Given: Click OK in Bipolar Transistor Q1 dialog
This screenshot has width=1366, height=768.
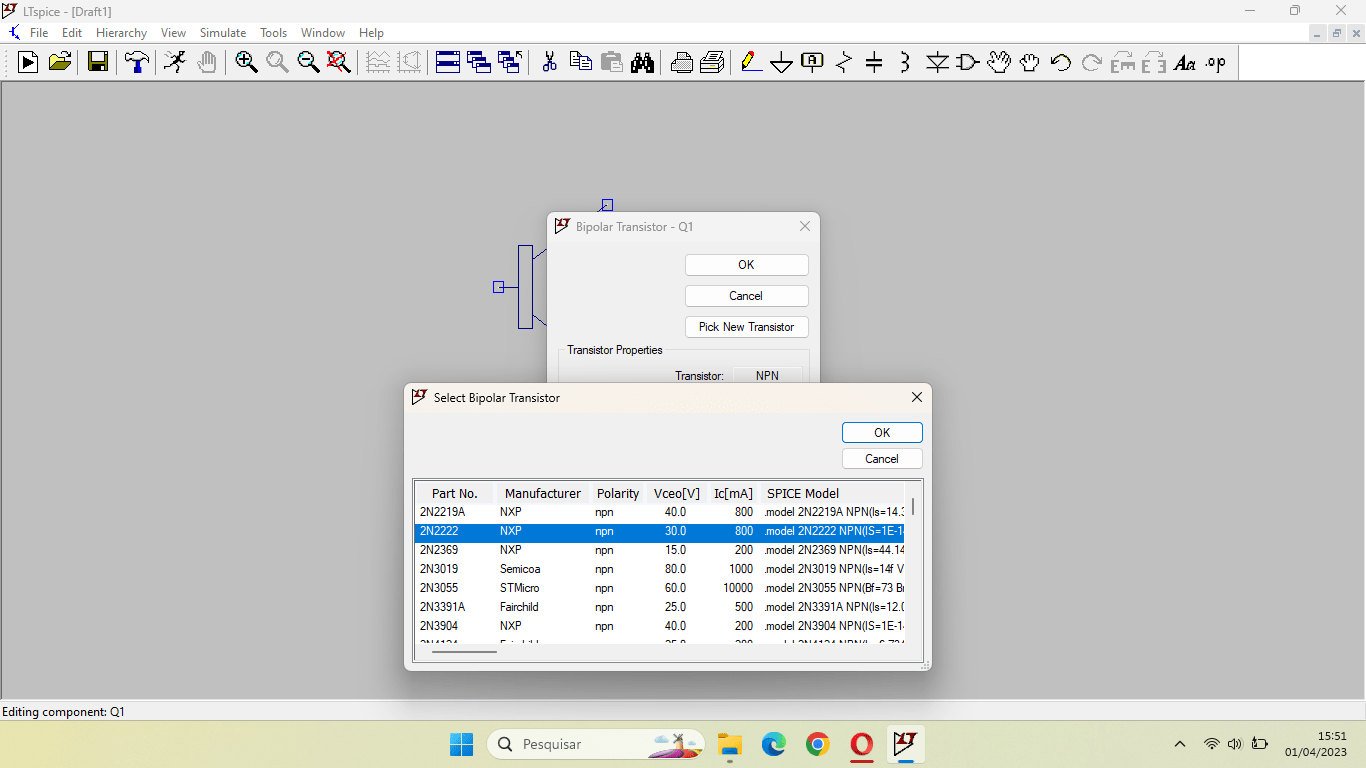Looking at the screenshot, I should (746, 265).
